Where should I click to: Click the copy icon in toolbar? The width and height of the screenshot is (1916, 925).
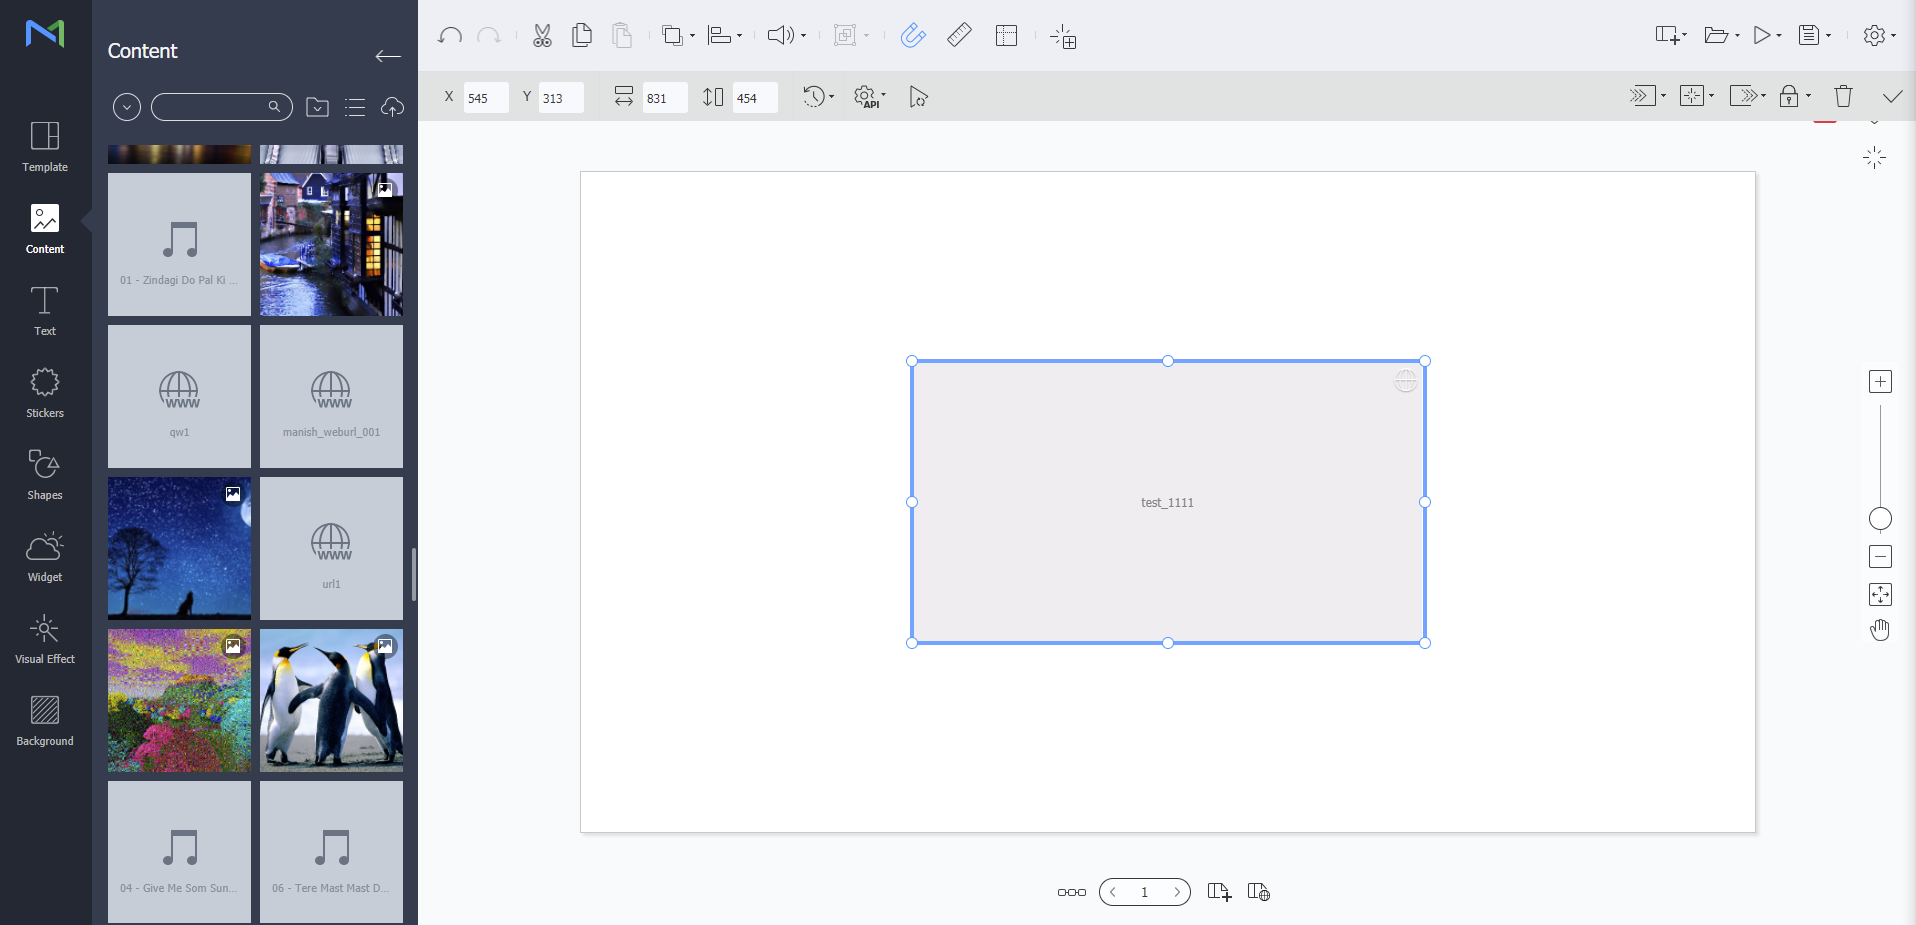(x=581, y=36)
